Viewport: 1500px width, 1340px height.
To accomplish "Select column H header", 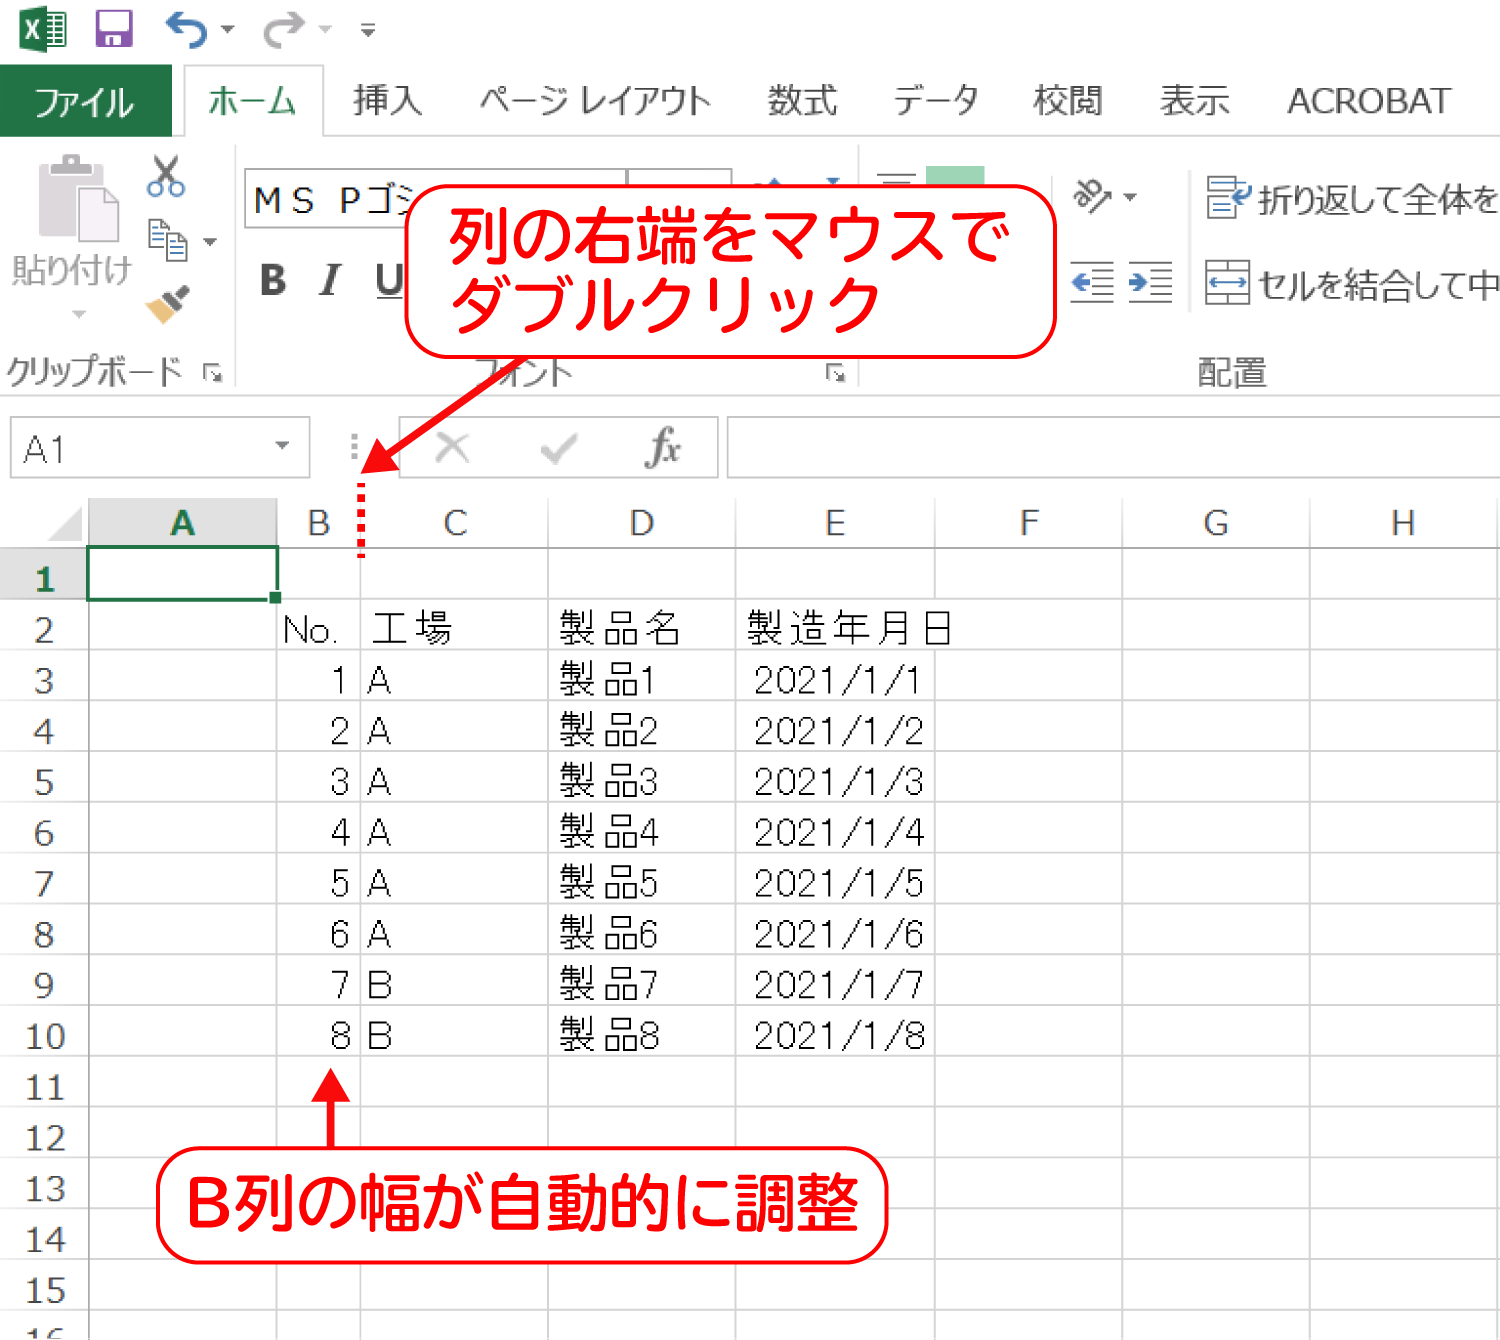I will point(1403,523).
